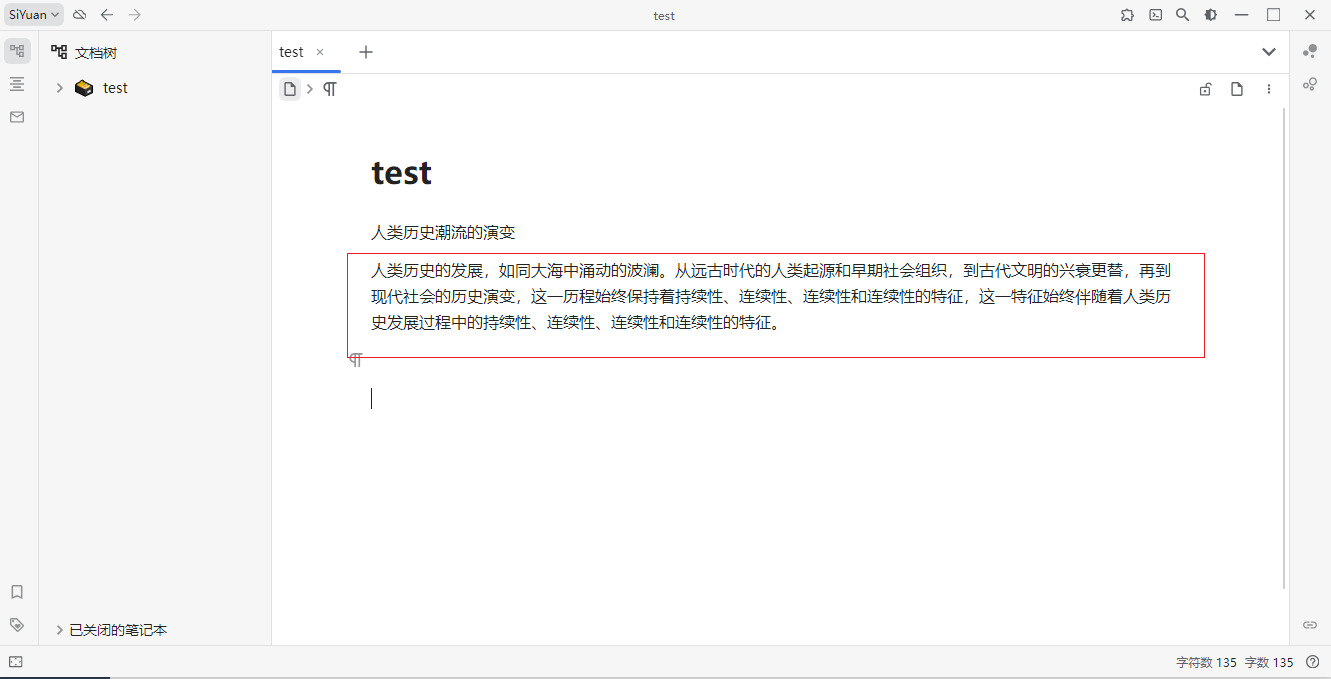This screenshot has width=1331, height=679.
Task: Open the Tags panel icon
Action: tap(17, 624)
